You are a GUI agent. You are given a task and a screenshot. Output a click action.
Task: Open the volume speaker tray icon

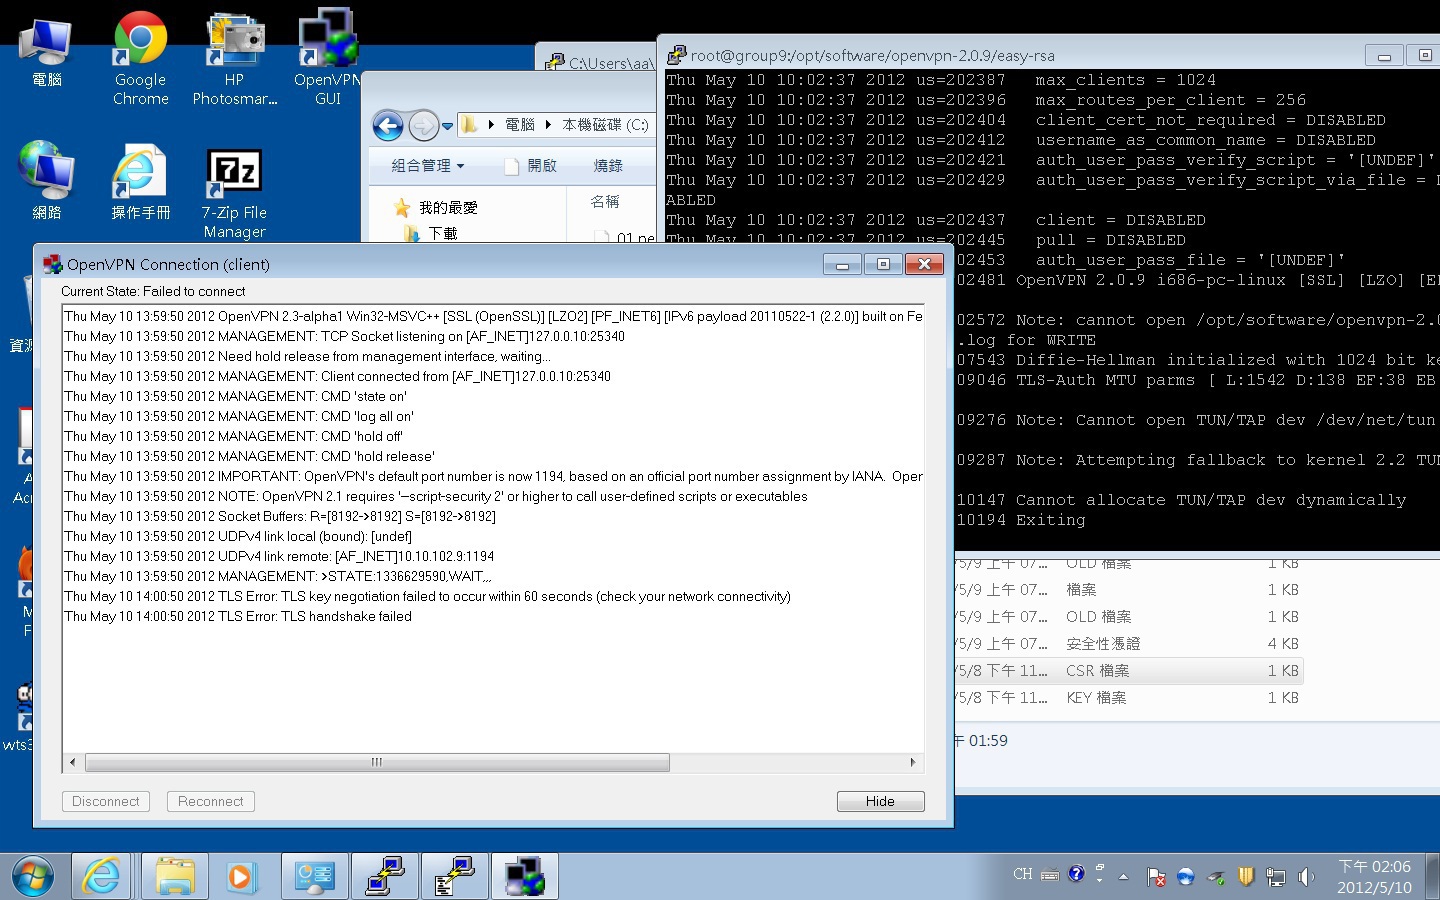pos(1306,877)
